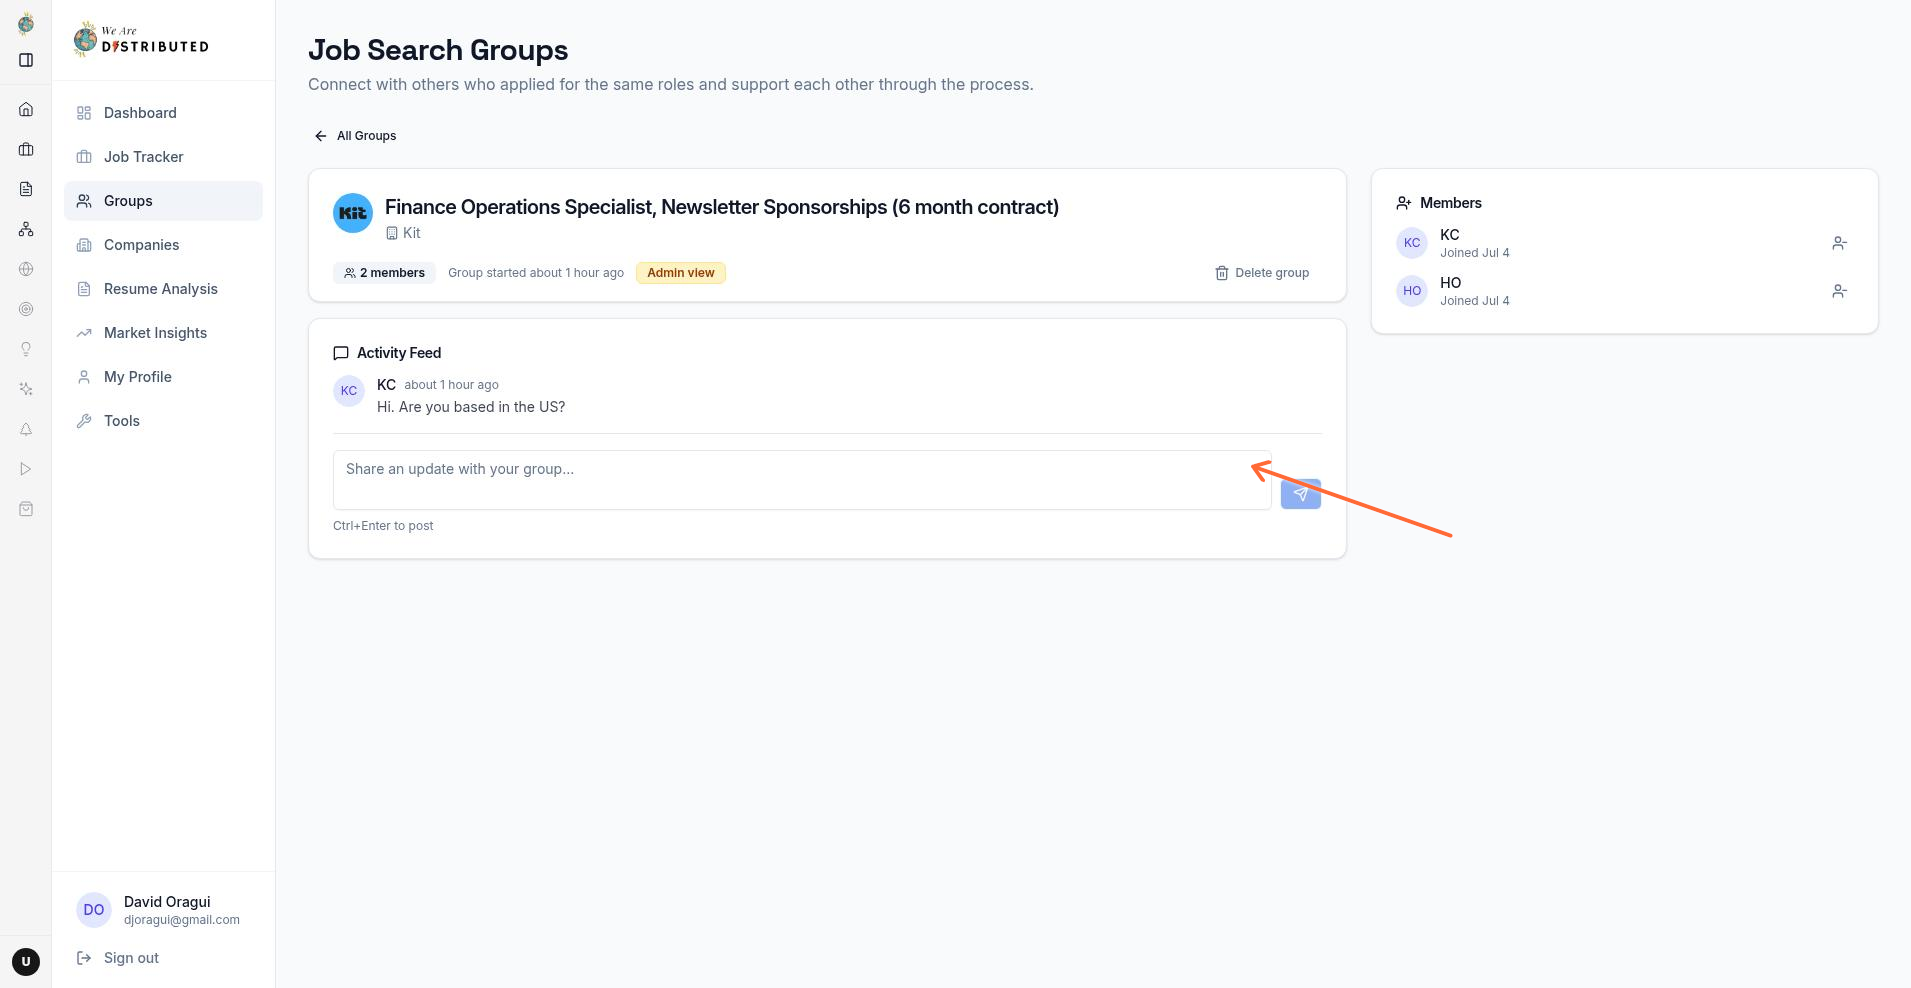The width and height of the screenshot is (1911, 988).
Task: Click the KC avatar in Members list
Action: pyautogui.click(x=1412, y=243)
